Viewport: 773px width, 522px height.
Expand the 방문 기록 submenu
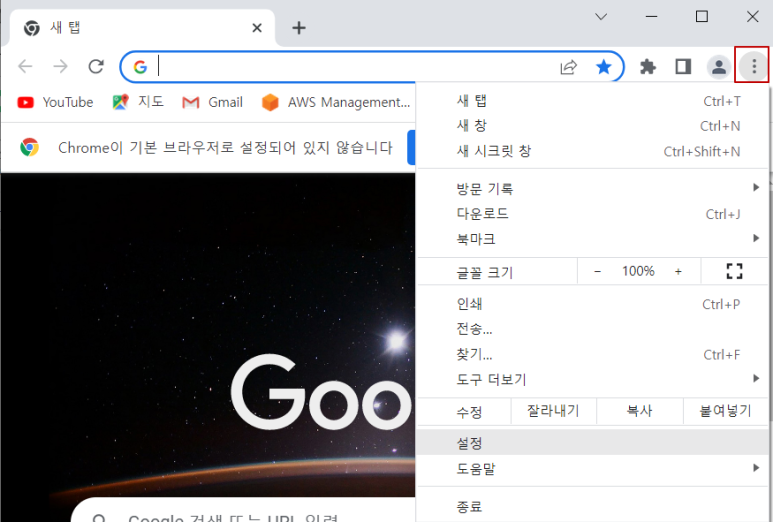coord(593,188)
